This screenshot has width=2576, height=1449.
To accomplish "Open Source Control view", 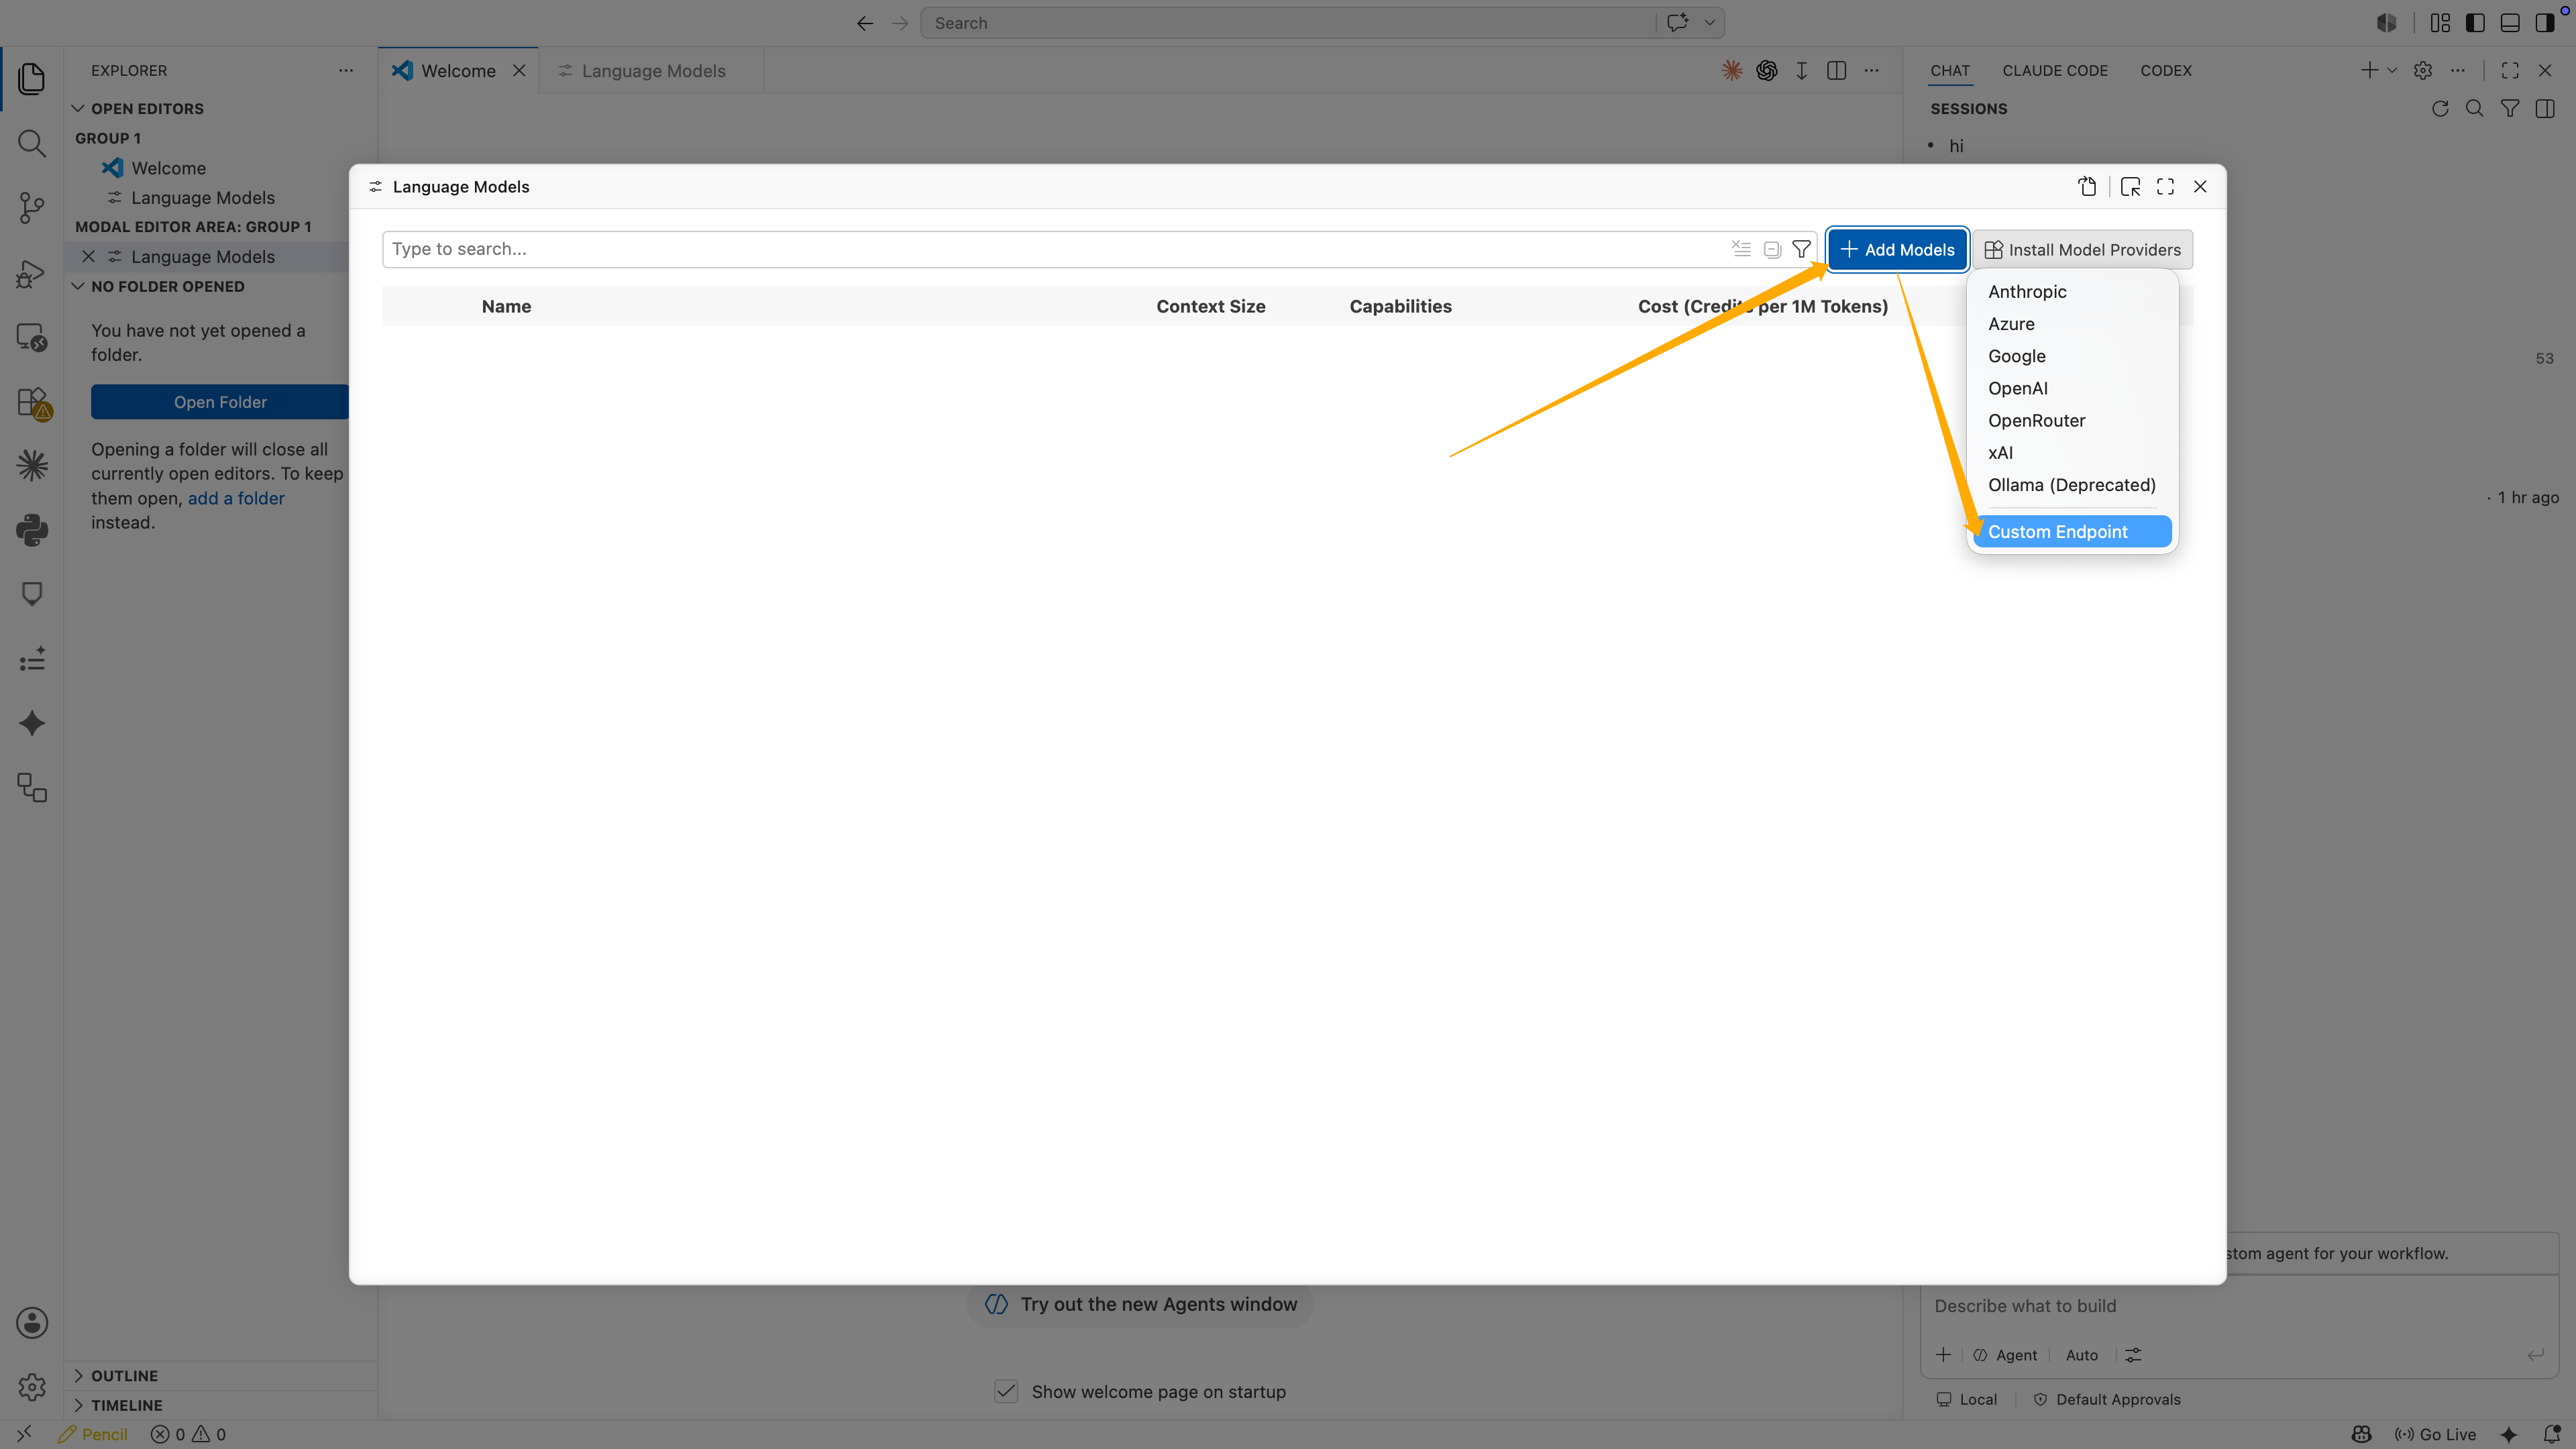I will pyautogui.click(x=32, y=208).
